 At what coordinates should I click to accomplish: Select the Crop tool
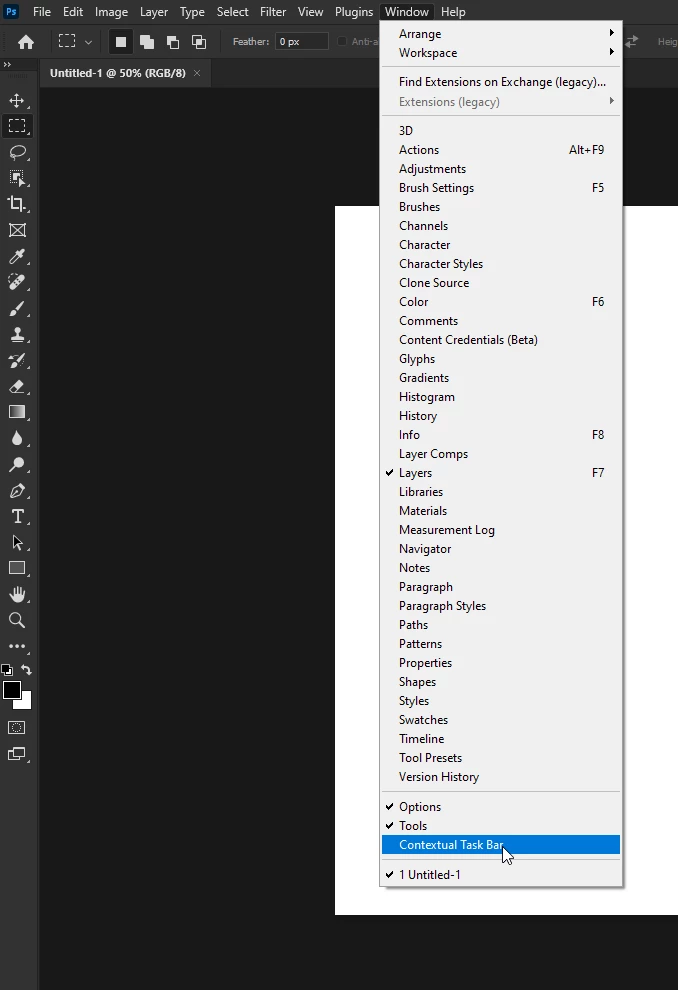[17, 204]
